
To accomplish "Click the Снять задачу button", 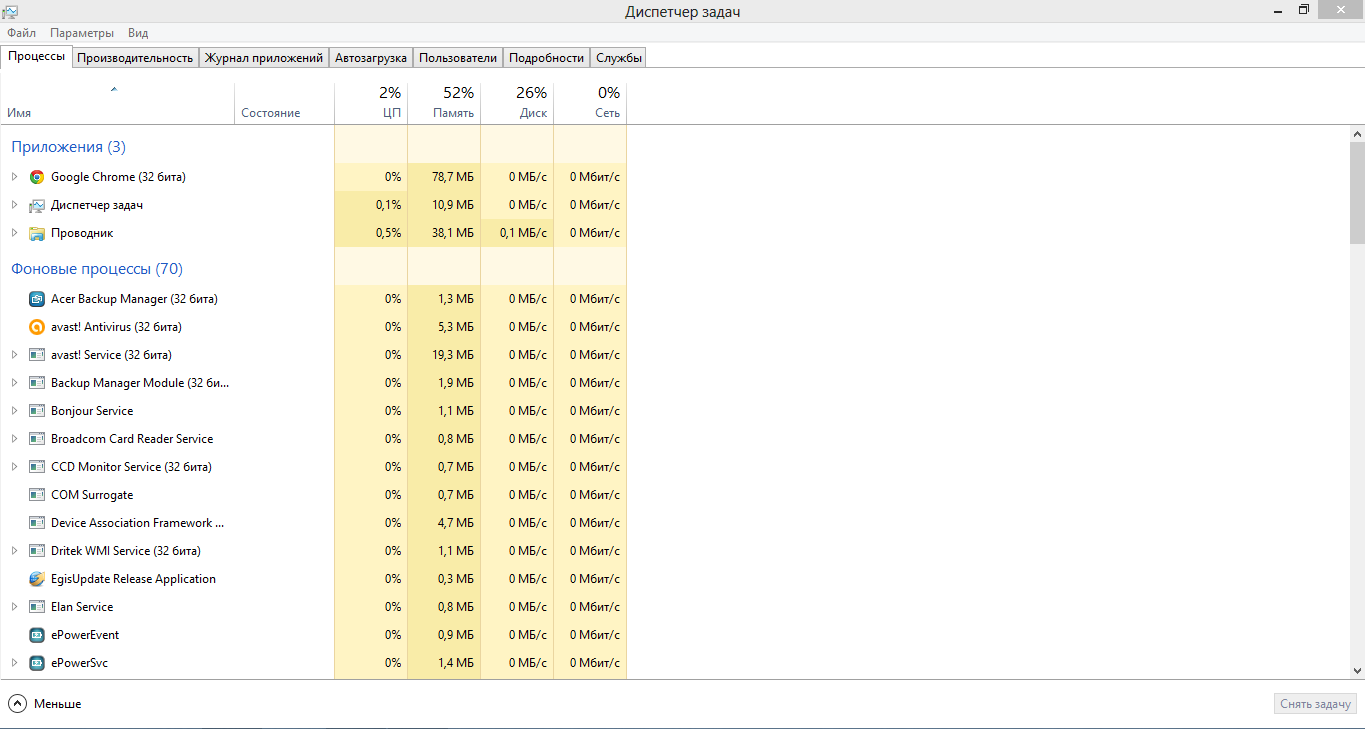I will click(1316, 704).
